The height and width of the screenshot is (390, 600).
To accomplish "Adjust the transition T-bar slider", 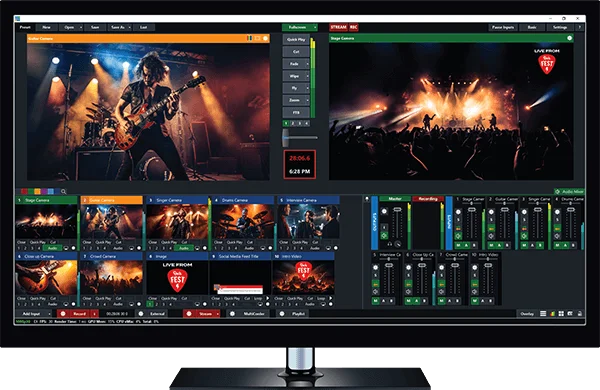I will (286, 137).
